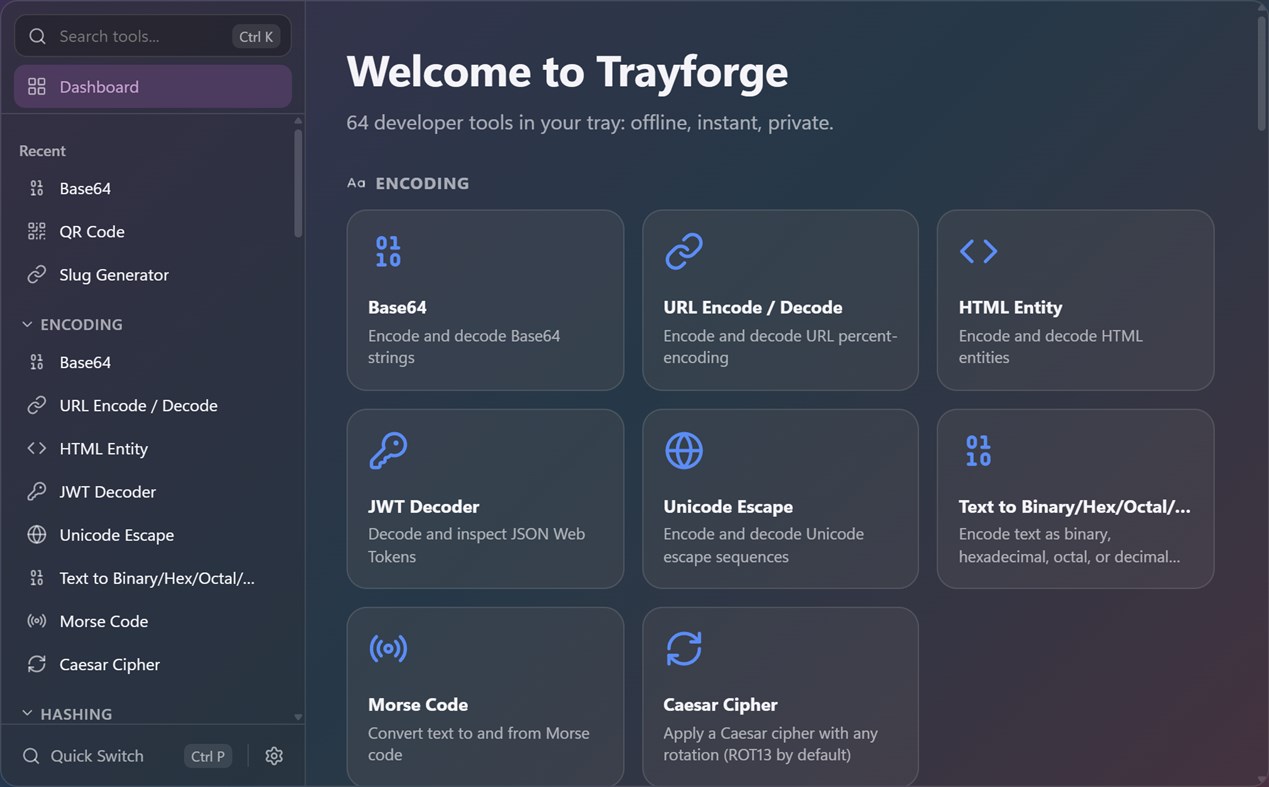Screen dimensions: 1269x787
Task: Click the Slug Generator link icon
Action: pyautogui.click(x=37, y=275)
